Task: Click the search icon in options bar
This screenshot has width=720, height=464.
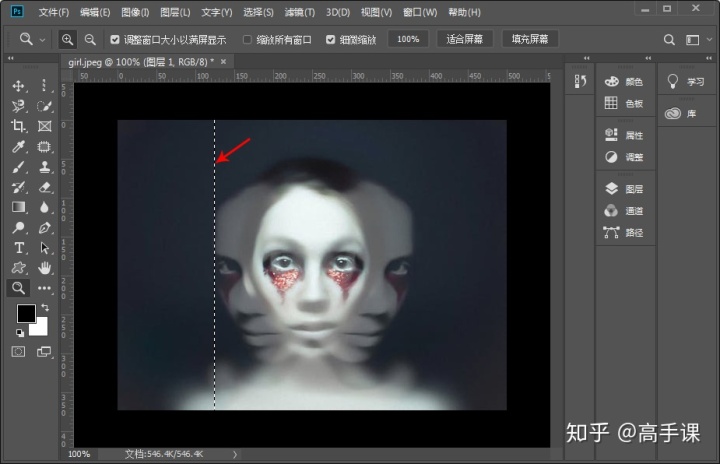Action: [669, 40]
